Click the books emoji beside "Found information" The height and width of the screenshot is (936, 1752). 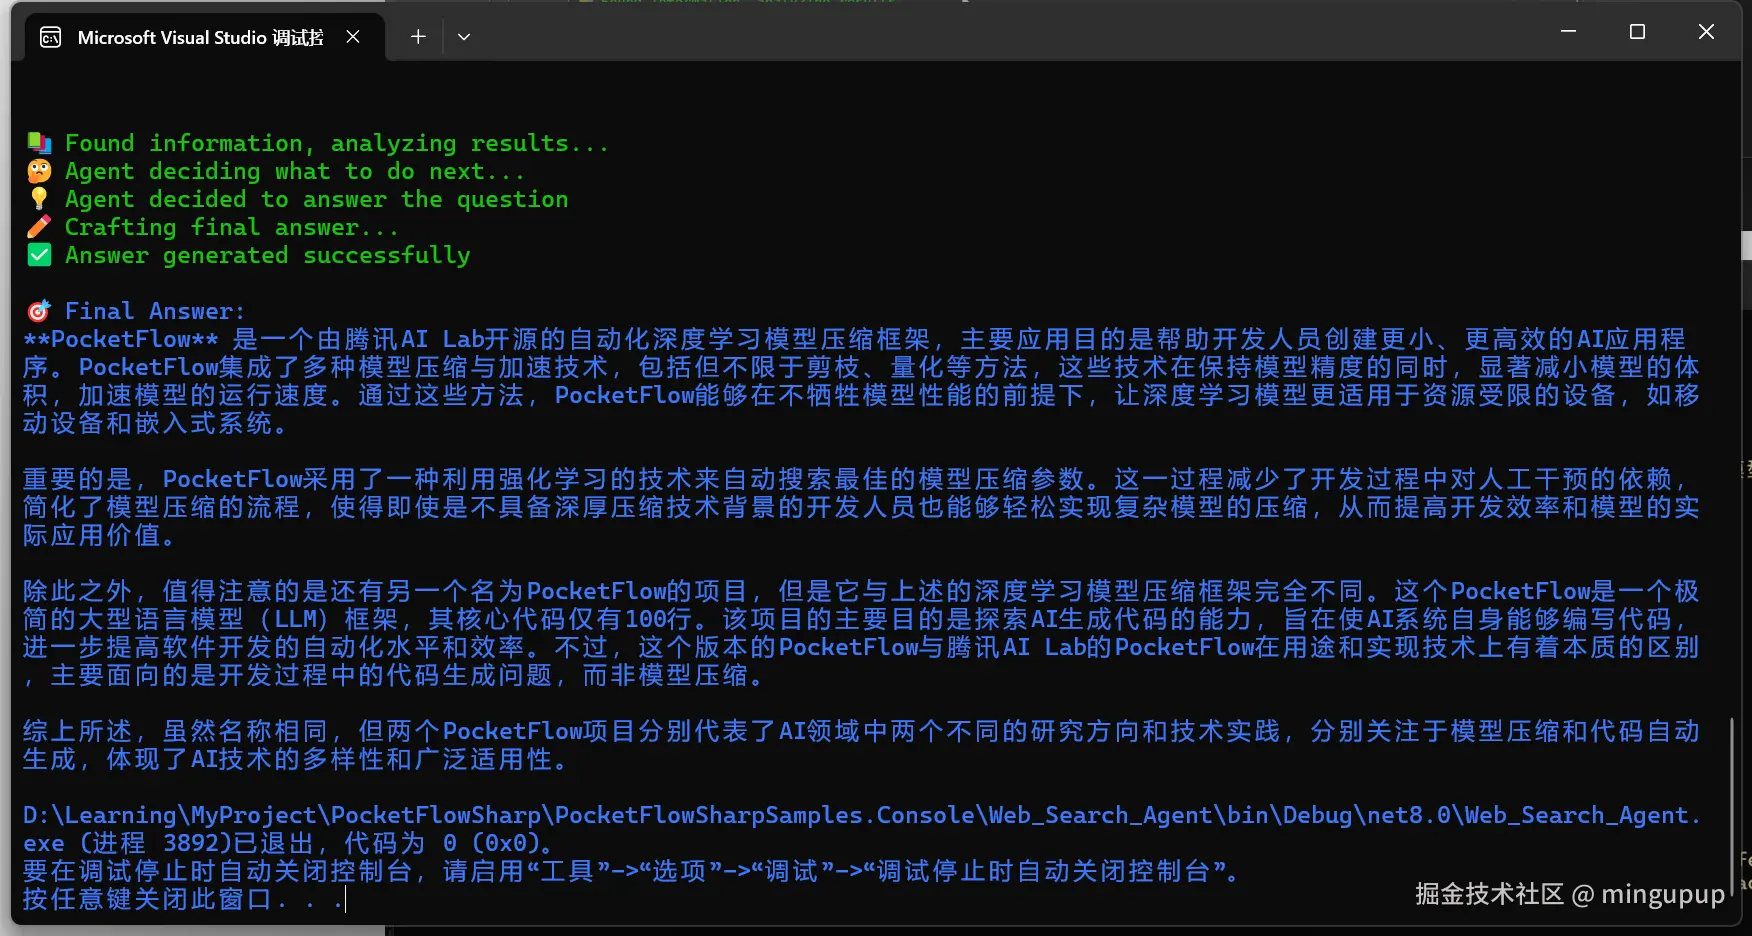pos(38,141)
